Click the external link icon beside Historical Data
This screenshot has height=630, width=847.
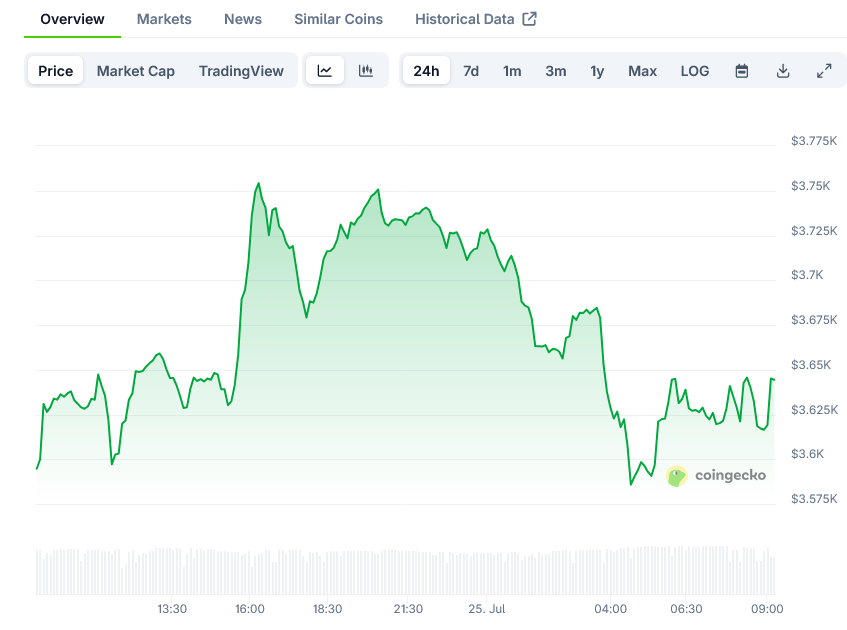point(530,19)
